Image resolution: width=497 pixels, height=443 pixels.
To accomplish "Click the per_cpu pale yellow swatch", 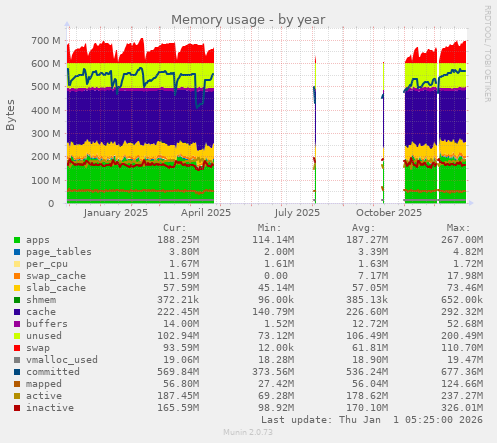I will [17, 264].
